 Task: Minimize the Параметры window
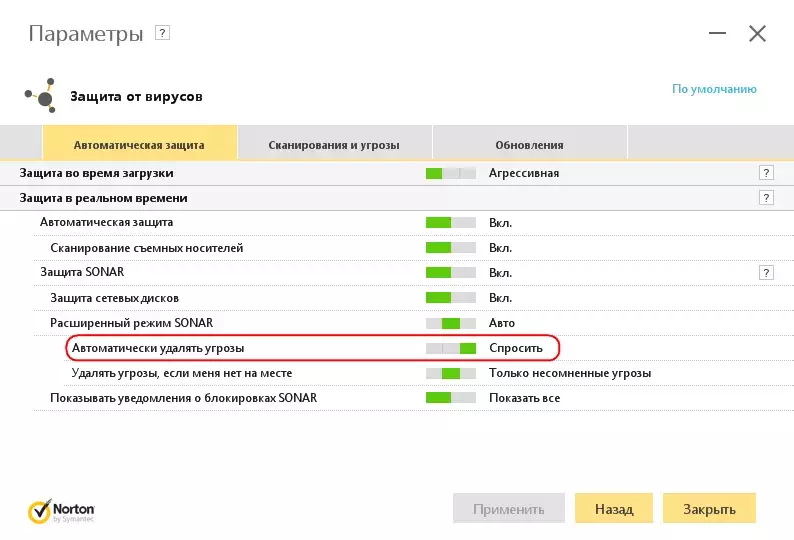(717, 33)
